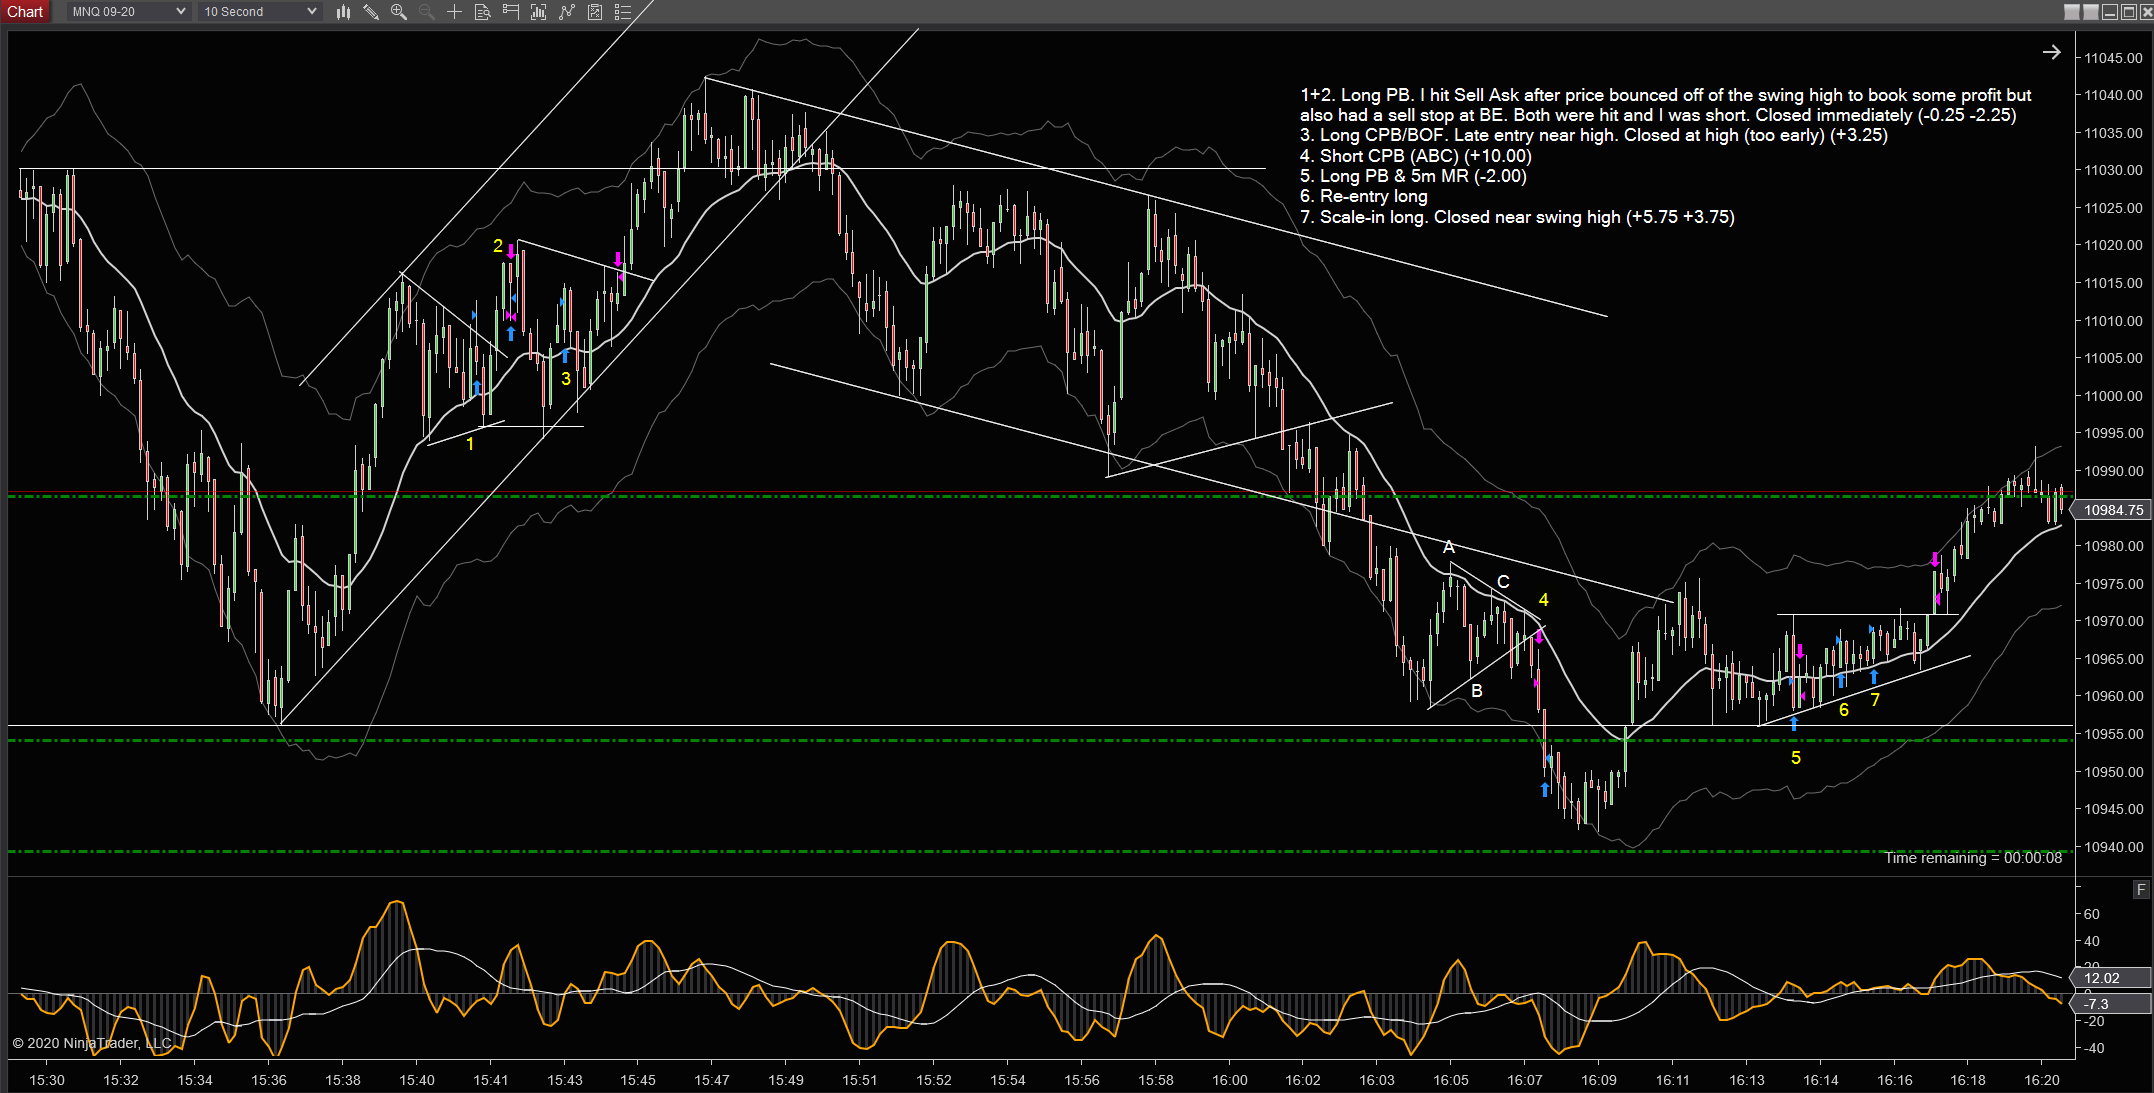Screen dimensions: 2154x1093
Task: Click the current price marker 10984.75
Action: (2113, 510)
